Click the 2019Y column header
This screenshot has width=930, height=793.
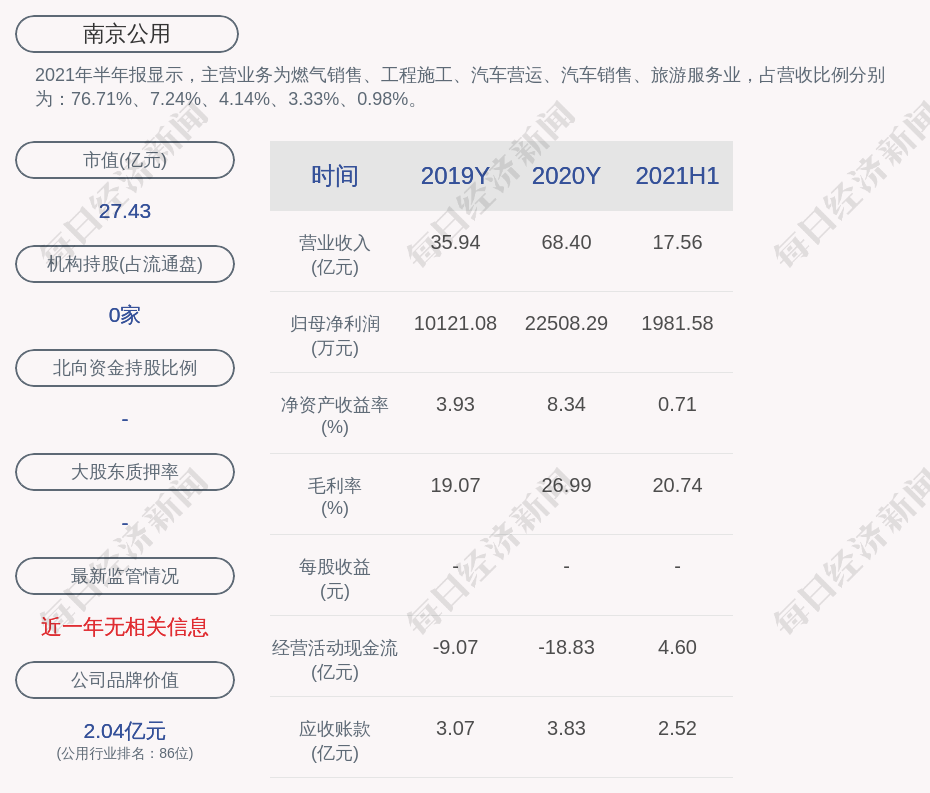[x=455, y=176]
